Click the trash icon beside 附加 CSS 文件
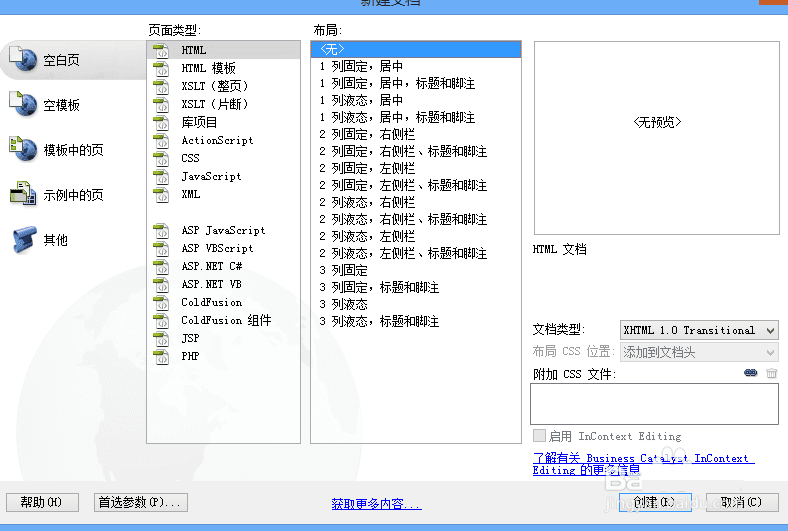The image size is (788, 531). [x=771, y=373]
